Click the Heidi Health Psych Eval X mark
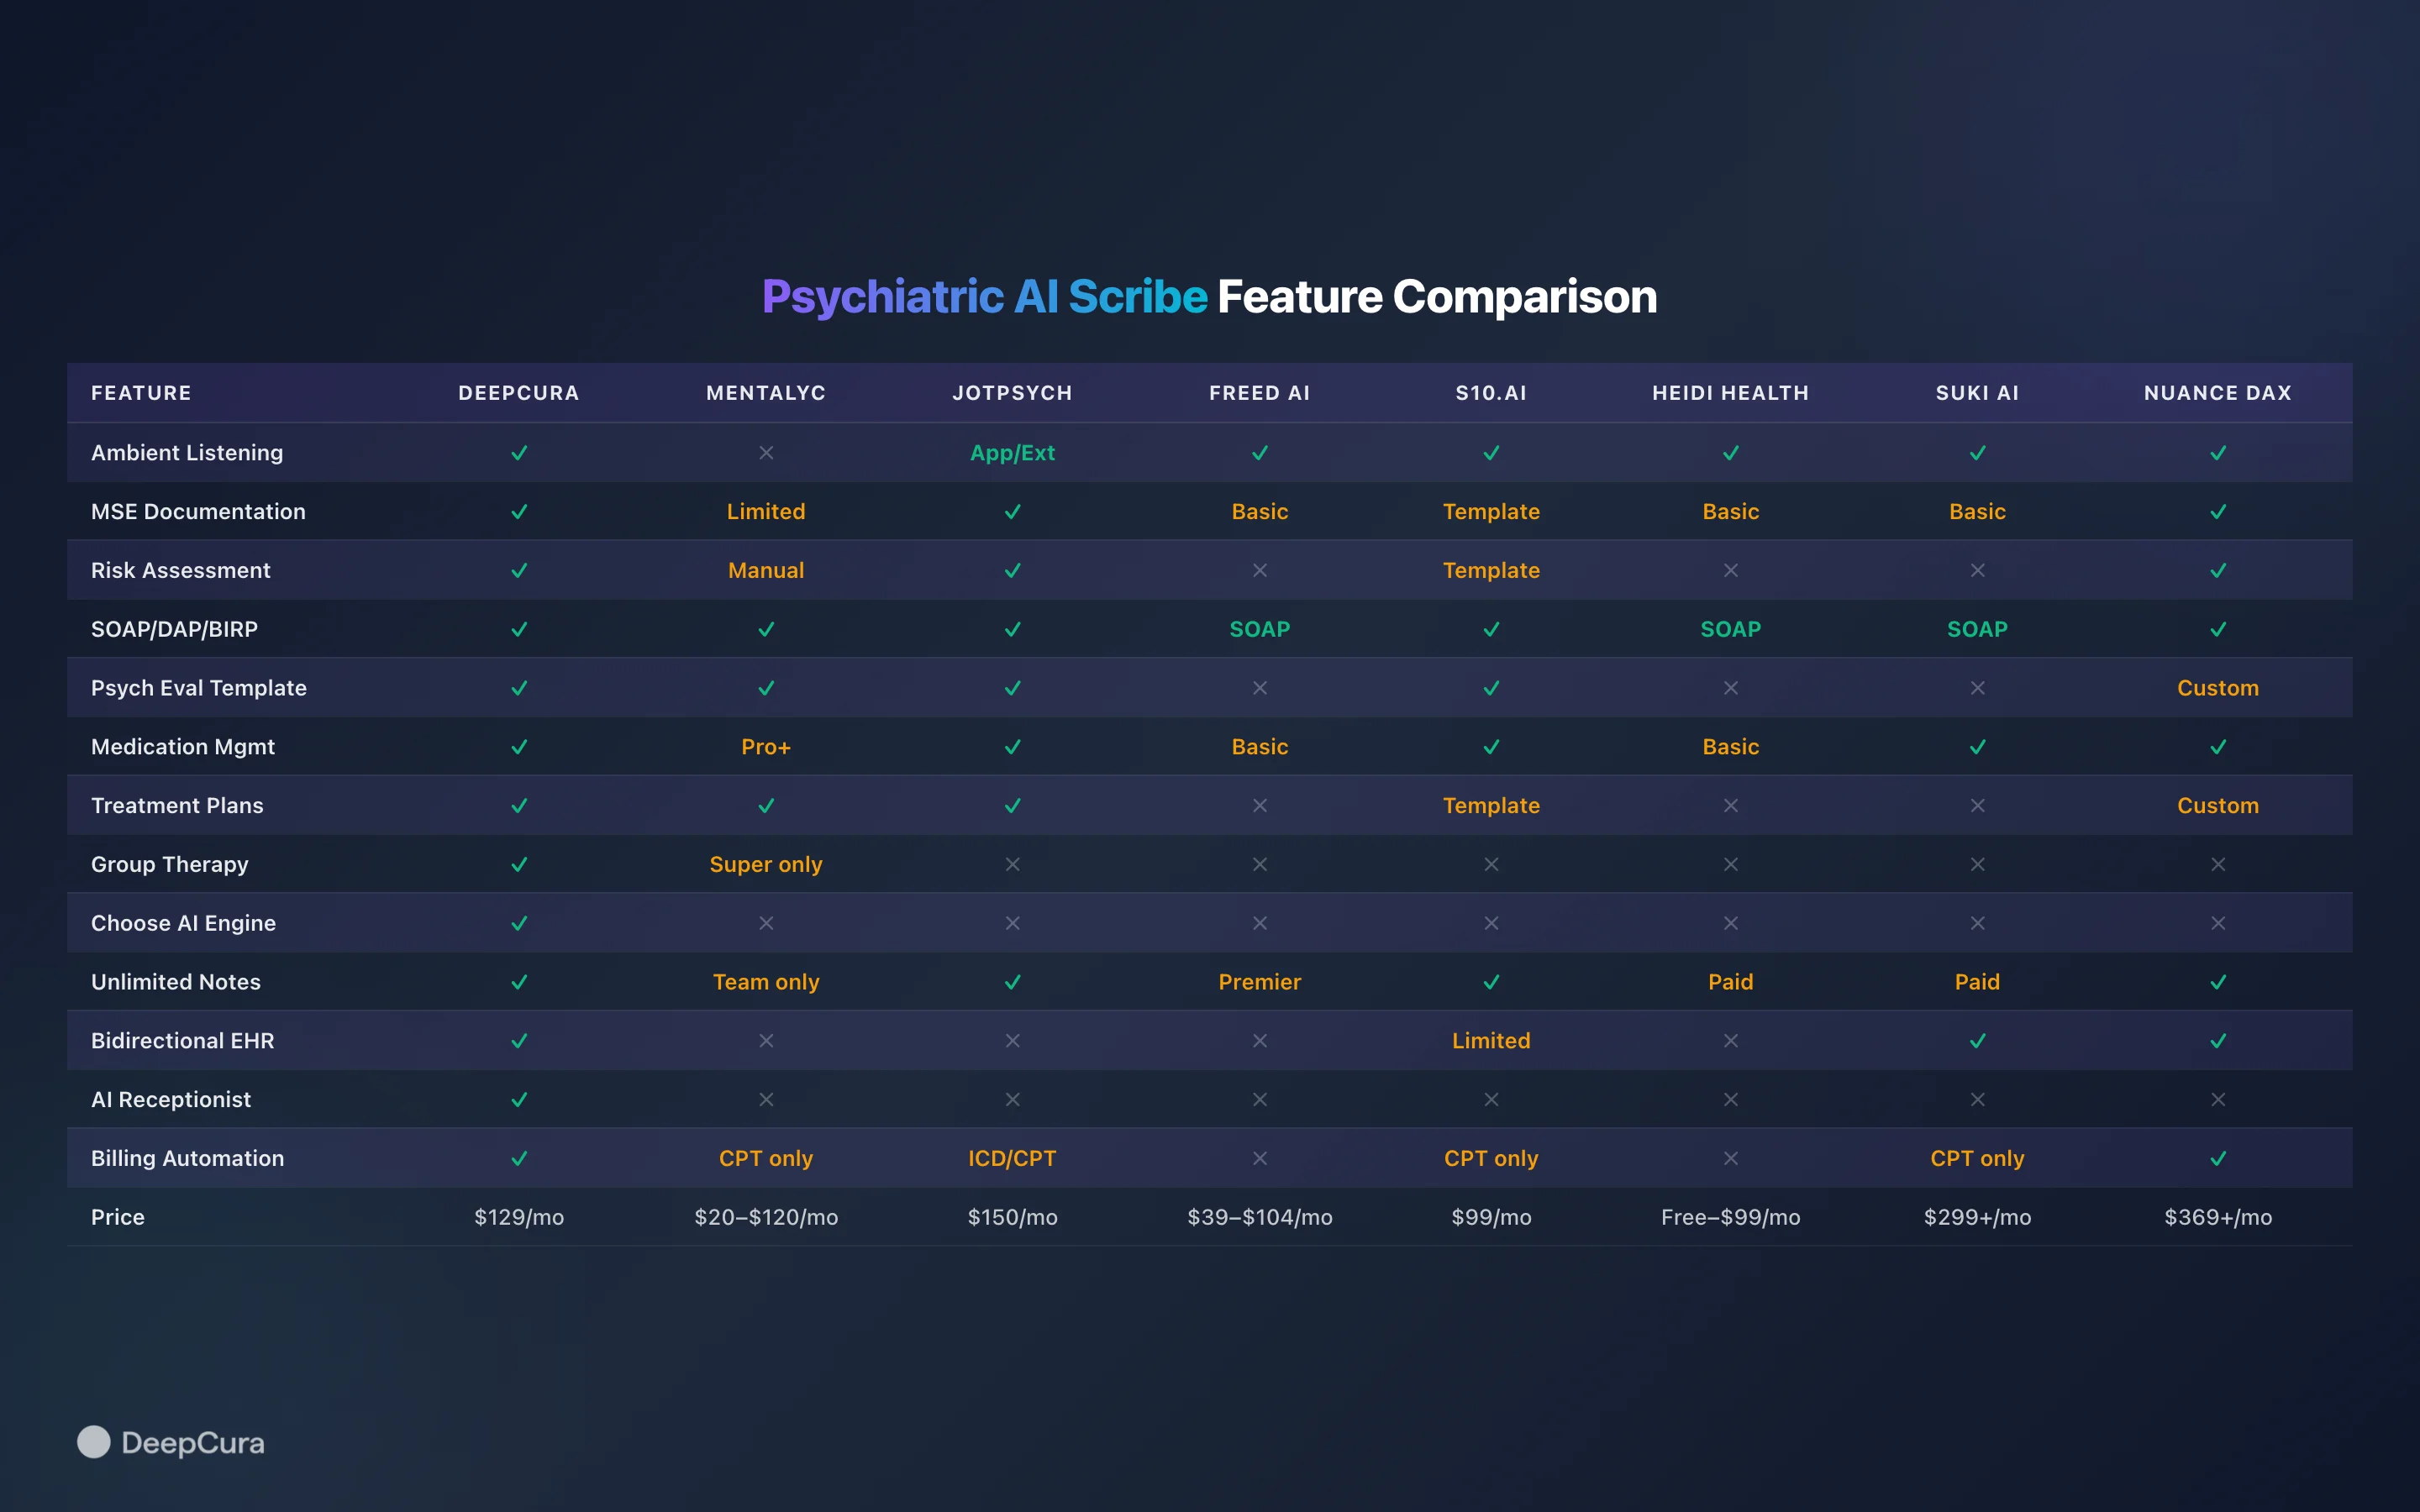Image resolution: width=2420 pixels, height=1512 pixels. pos(1730,688)
